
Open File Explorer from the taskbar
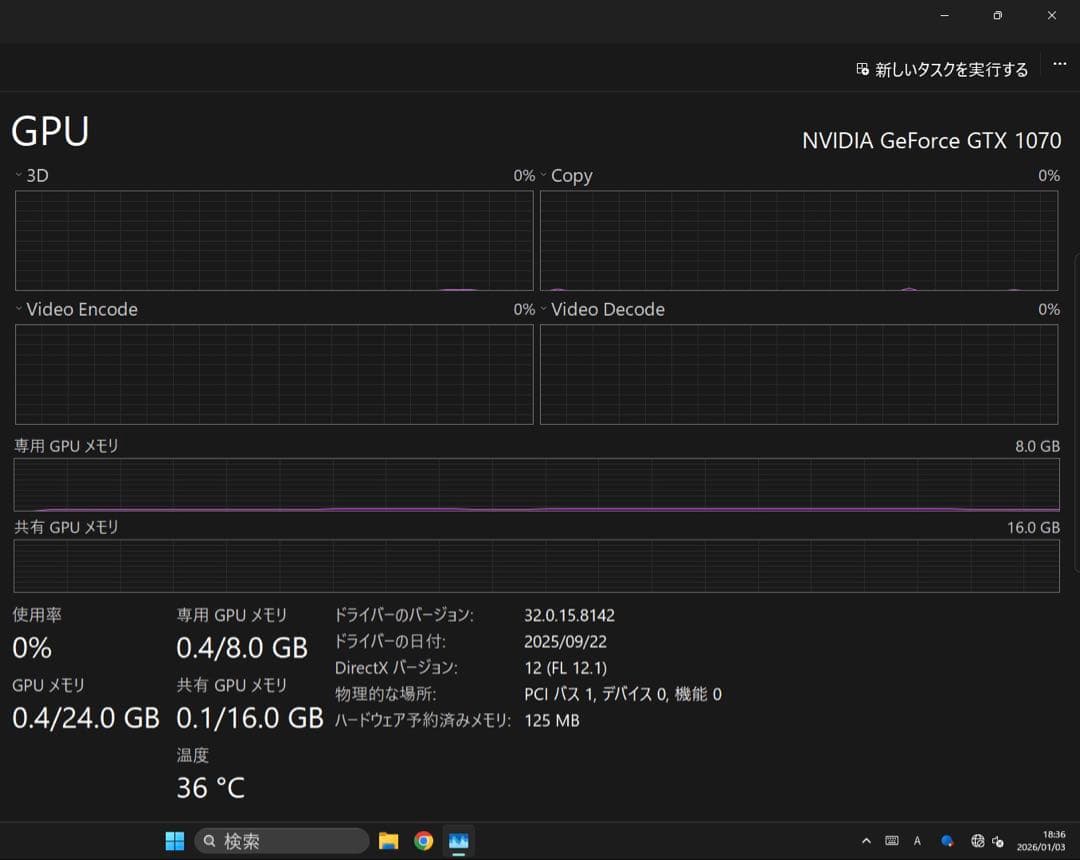coord(389,841)
